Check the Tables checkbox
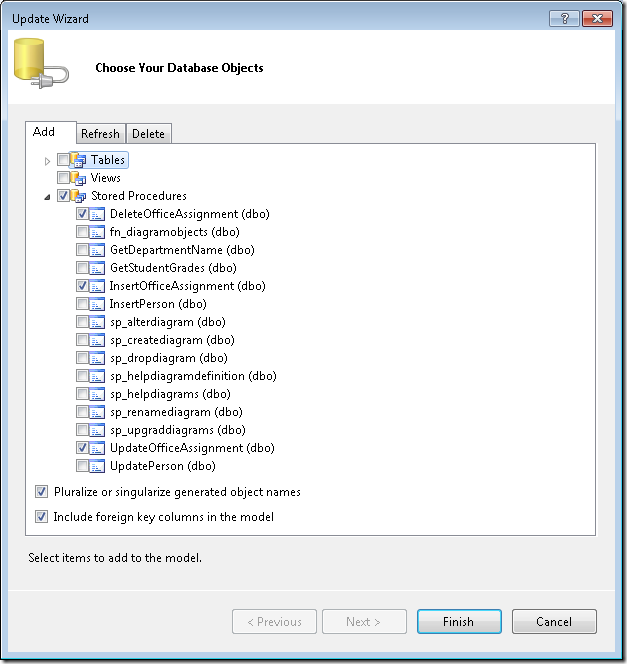Screen dimensions: 627x664 point(63,160)
